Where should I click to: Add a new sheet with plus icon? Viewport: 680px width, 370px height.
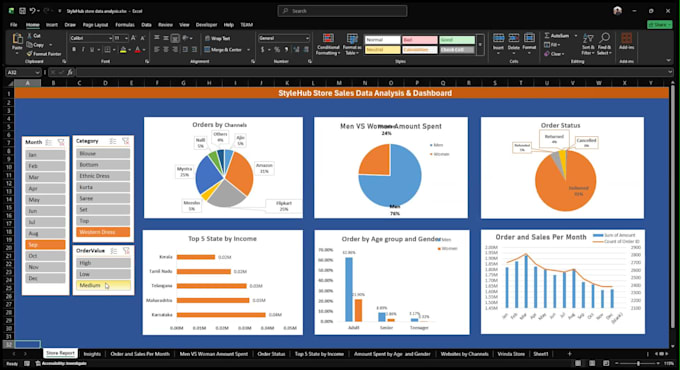point(569,354)
